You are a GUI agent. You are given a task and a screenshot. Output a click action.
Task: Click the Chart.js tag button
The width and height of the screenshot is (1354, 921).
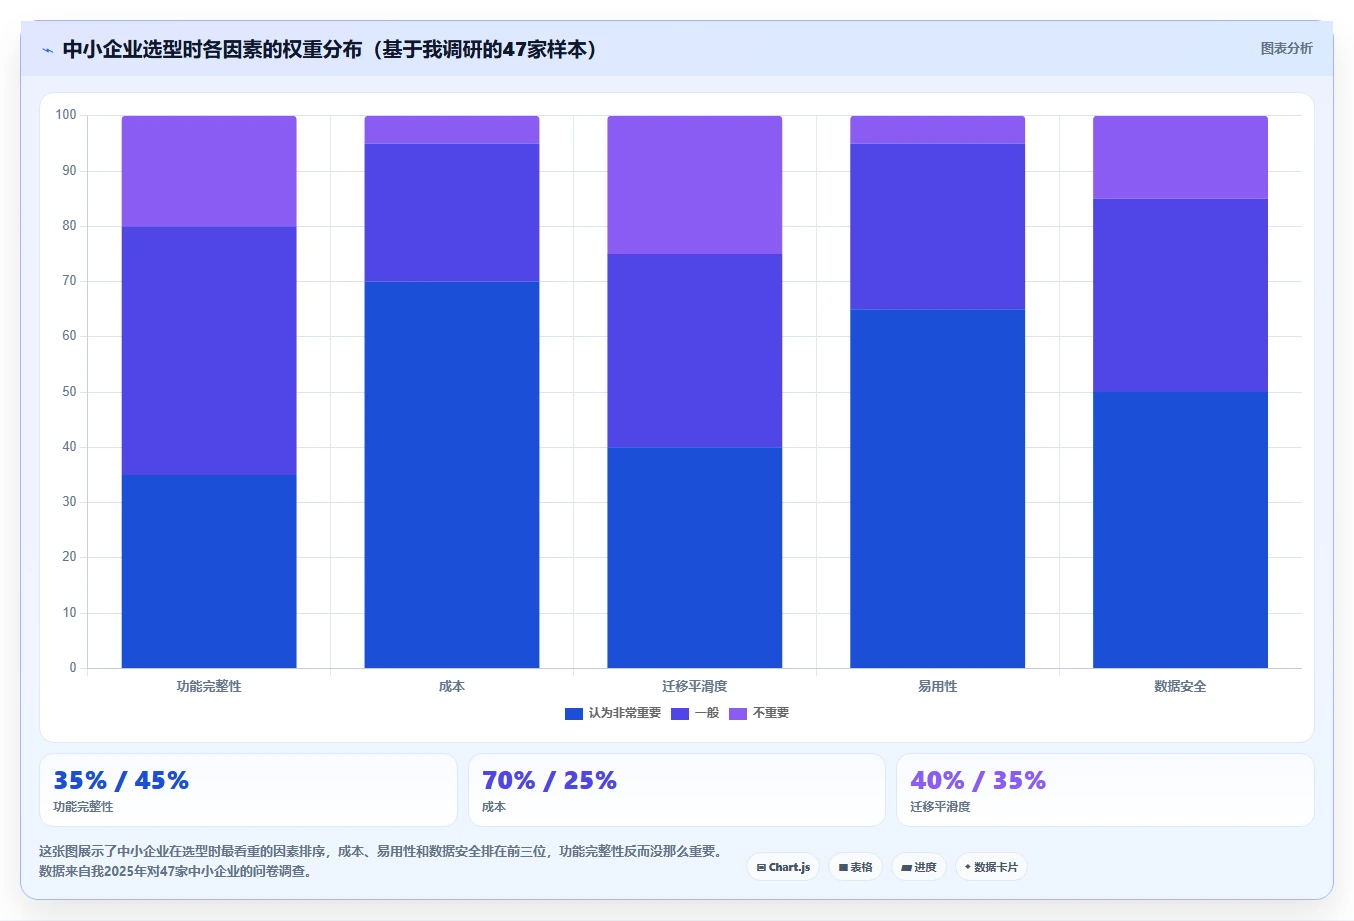(783, 867)
